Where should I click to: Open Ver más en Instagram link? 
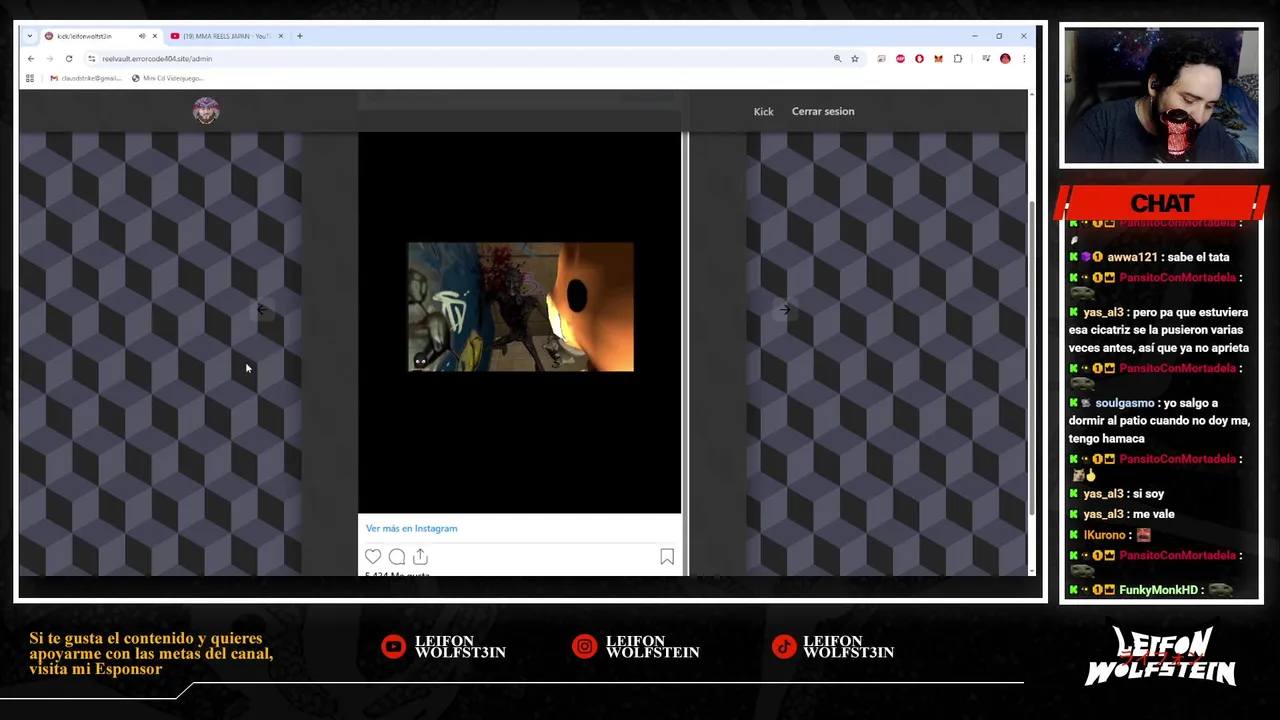click(411, 528)
